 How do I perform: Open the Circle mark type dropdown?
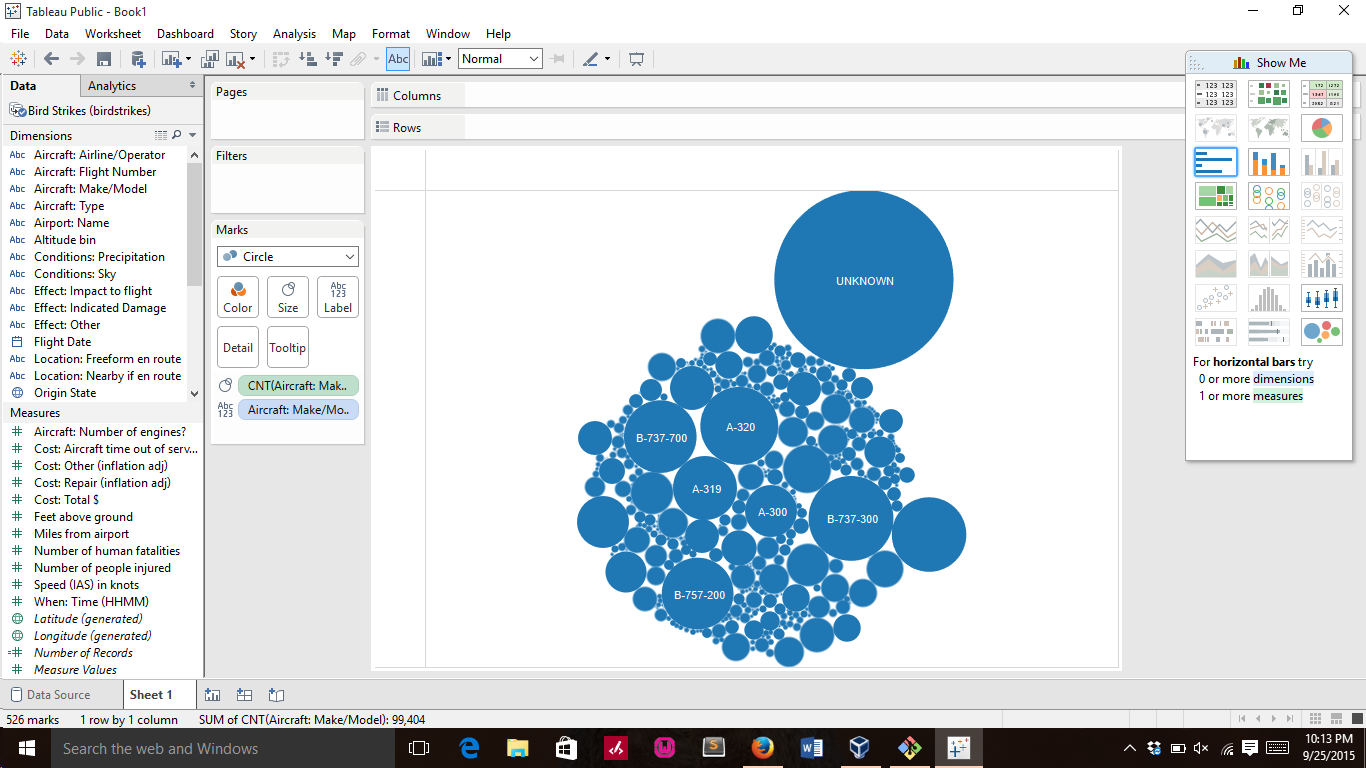(x=288, y=257)
